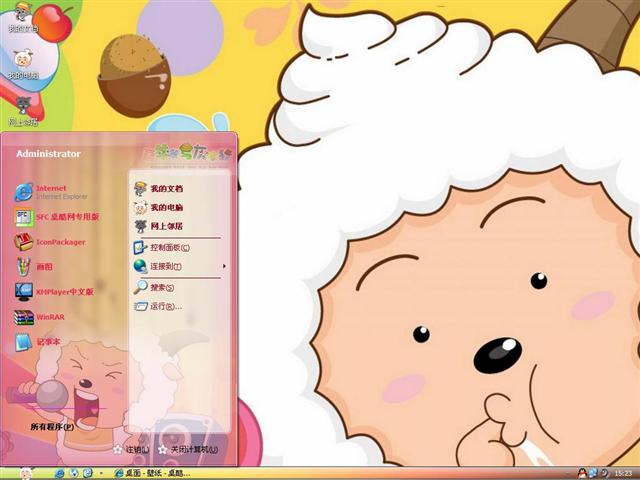The image size is (640, 480).
Task: Open the QQ penguin tray icon
Action: (x=581, y=473)
